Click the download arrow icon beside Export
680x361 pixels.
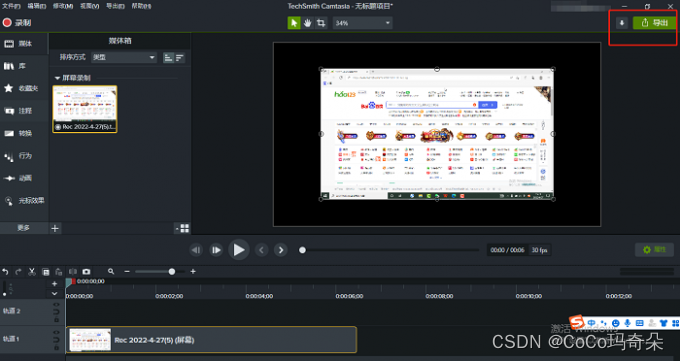[622, 23]
